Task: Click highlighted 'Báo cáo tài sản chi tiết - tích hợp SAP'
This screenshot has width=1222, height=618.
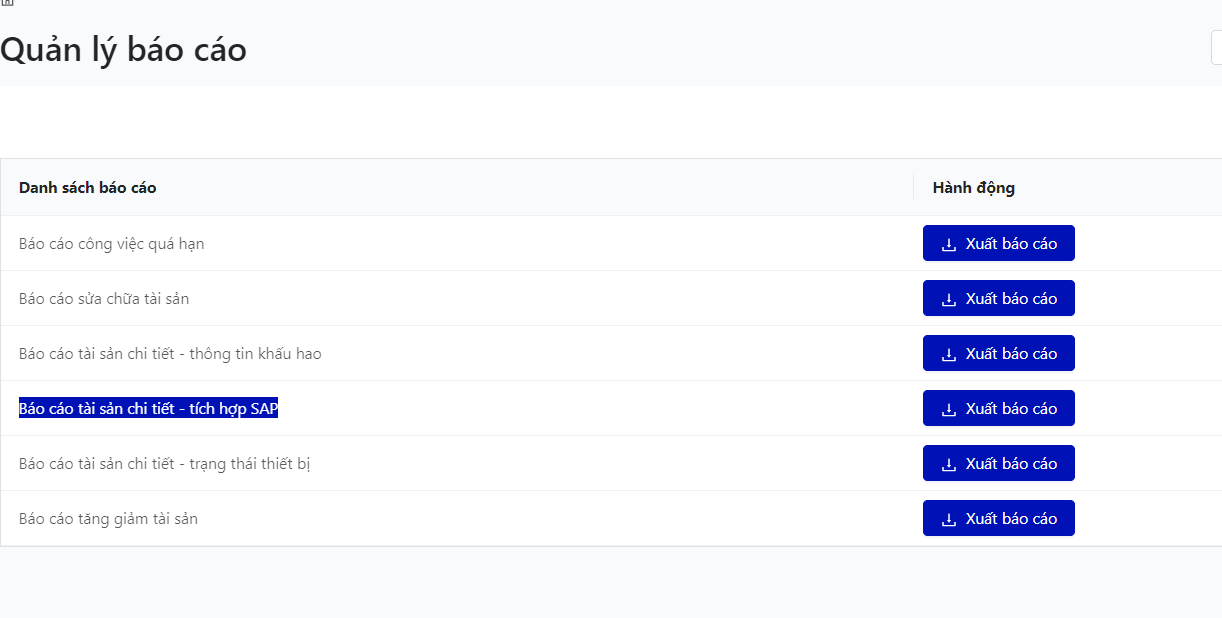Action: (x=148, y=409)
